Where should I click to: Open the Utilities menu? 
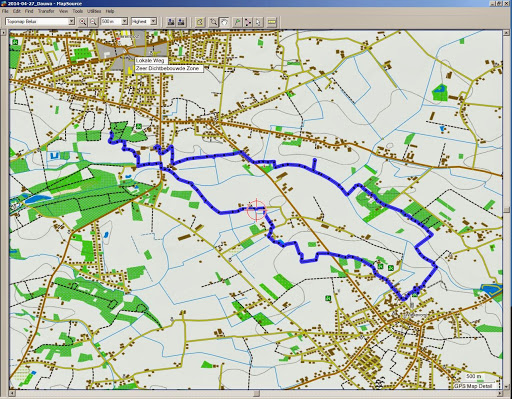click(x=94, y=11)
